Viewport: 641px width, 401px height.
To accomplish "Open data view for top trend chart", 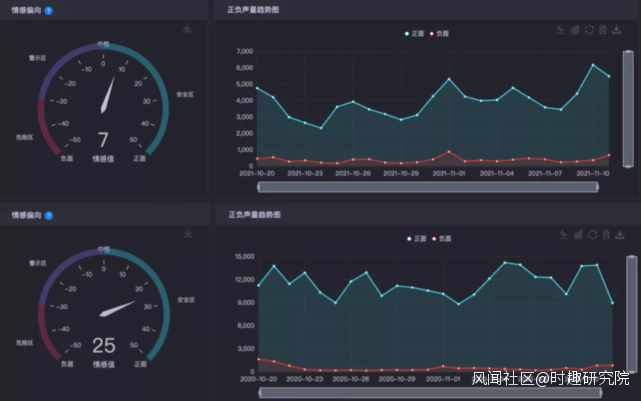I will click(x=603, y=30).
